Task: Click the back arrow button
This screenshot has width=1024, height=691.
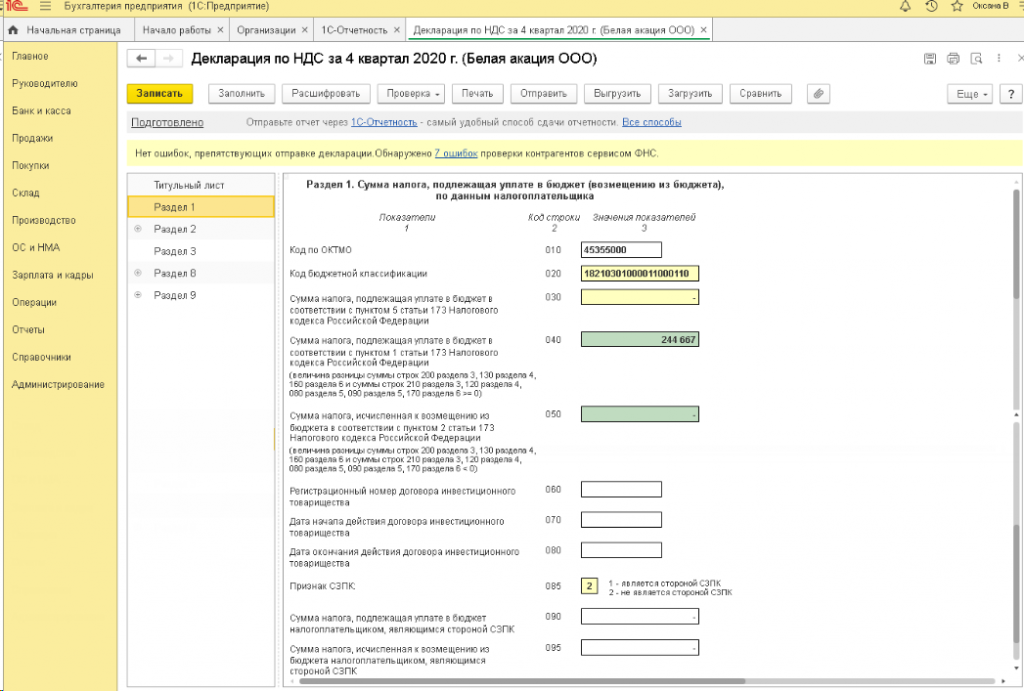Action: [141, 59]
